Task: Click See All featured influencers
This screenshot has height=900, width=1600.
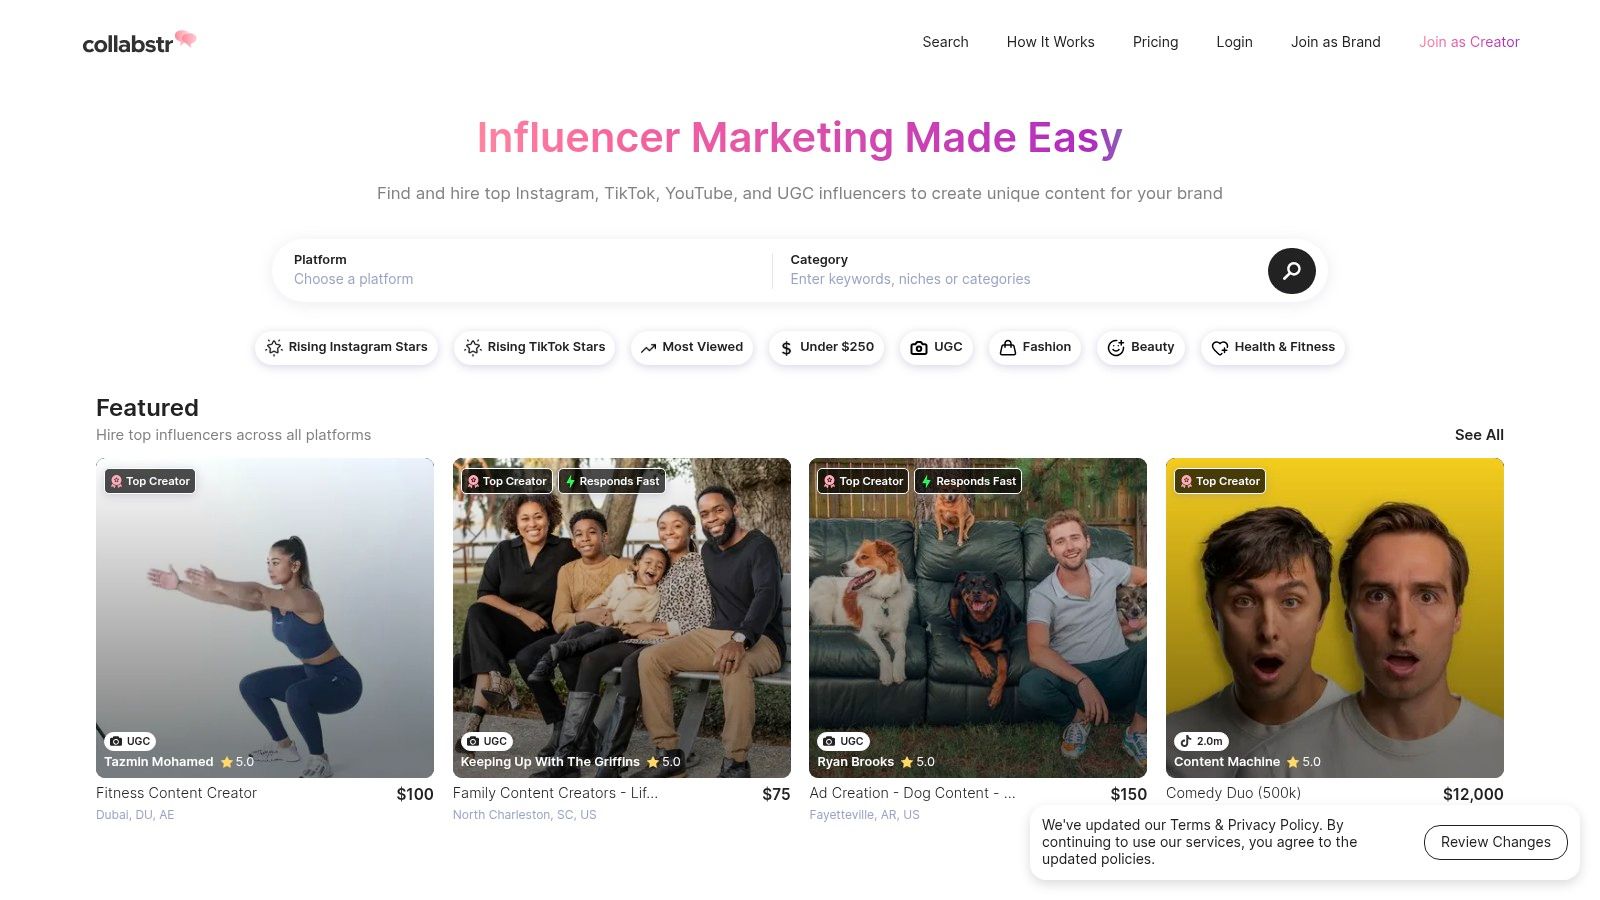Action: coord(1479,435)
